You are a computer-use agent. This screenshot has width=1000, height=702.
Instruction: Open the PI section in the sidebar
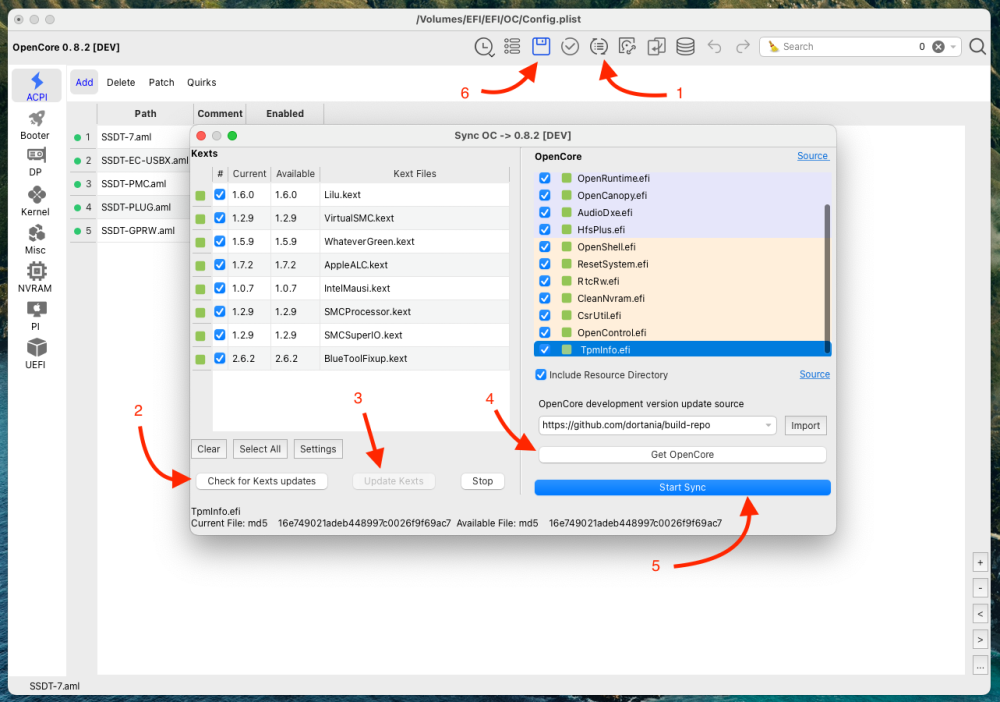click(x=35, y=315)
